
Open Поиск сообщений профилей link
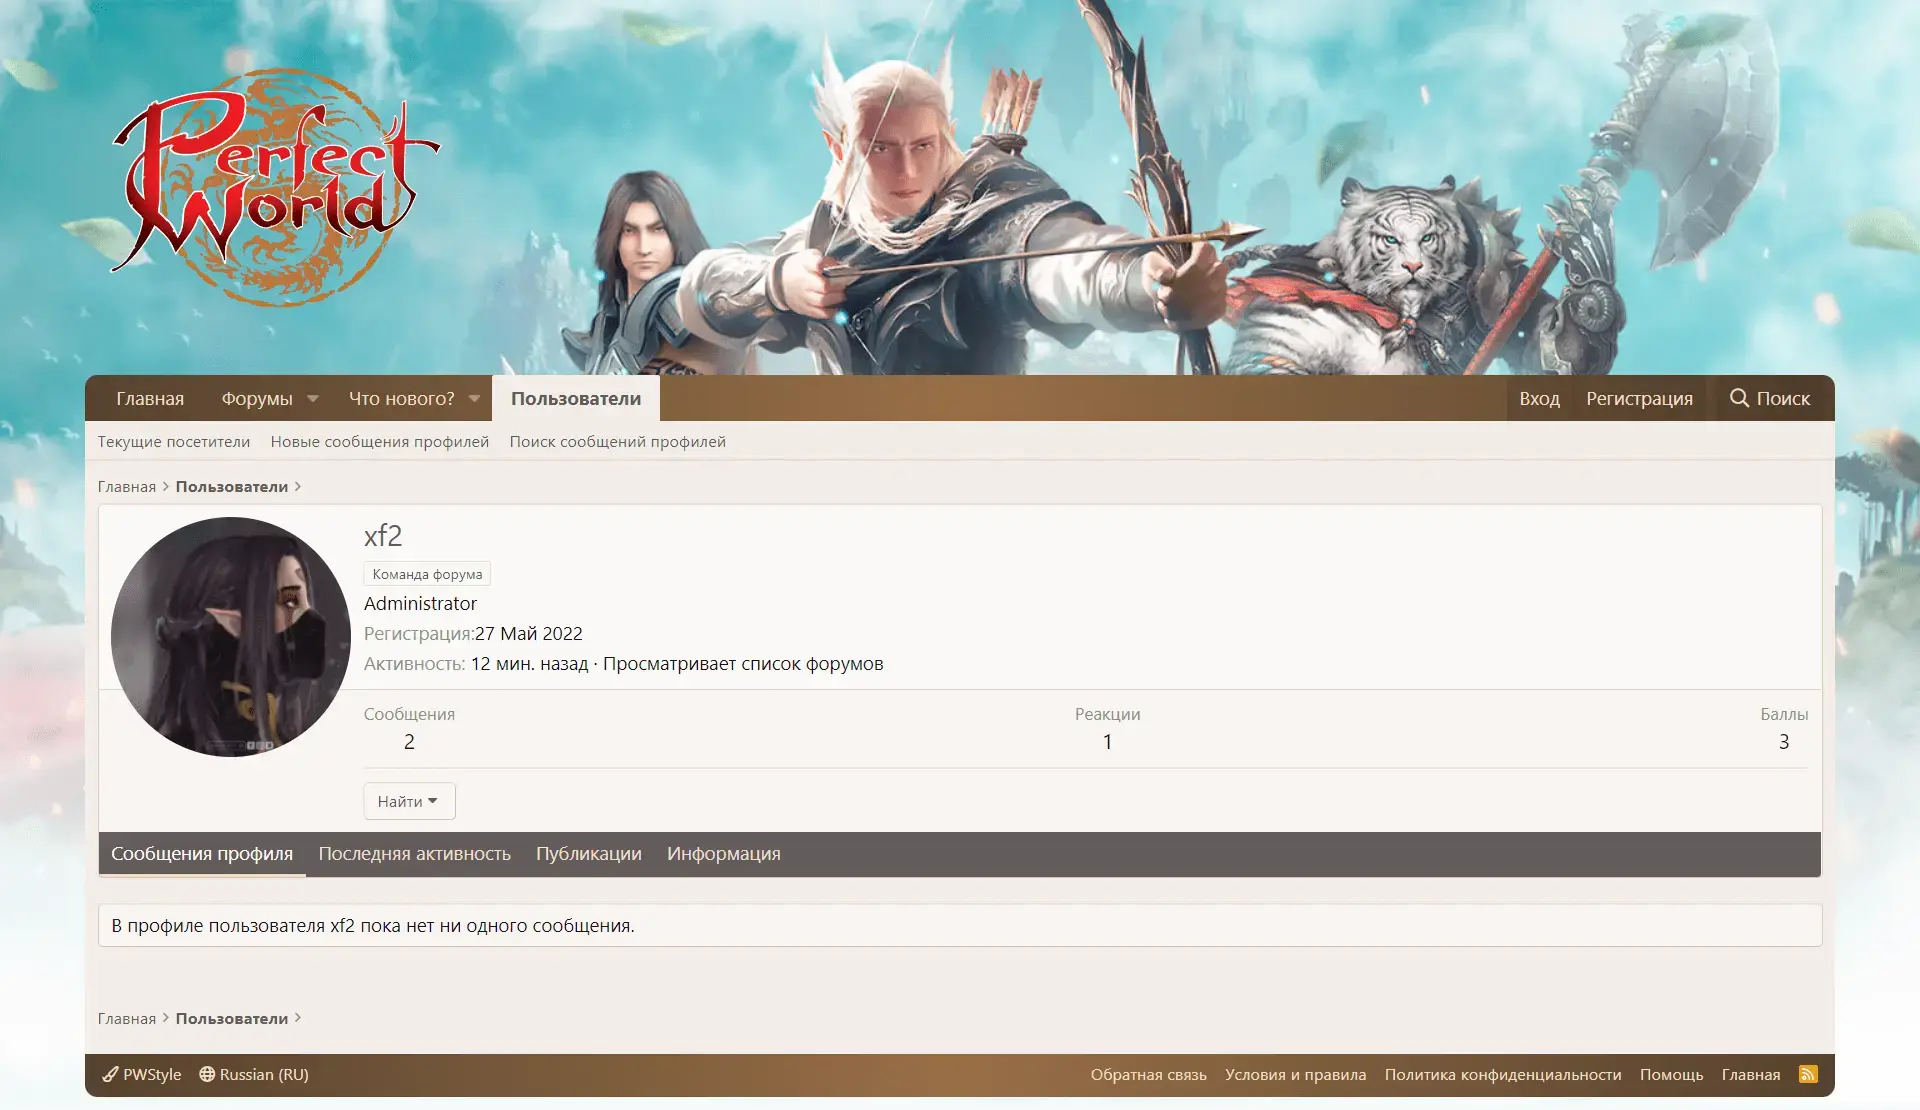618,441
